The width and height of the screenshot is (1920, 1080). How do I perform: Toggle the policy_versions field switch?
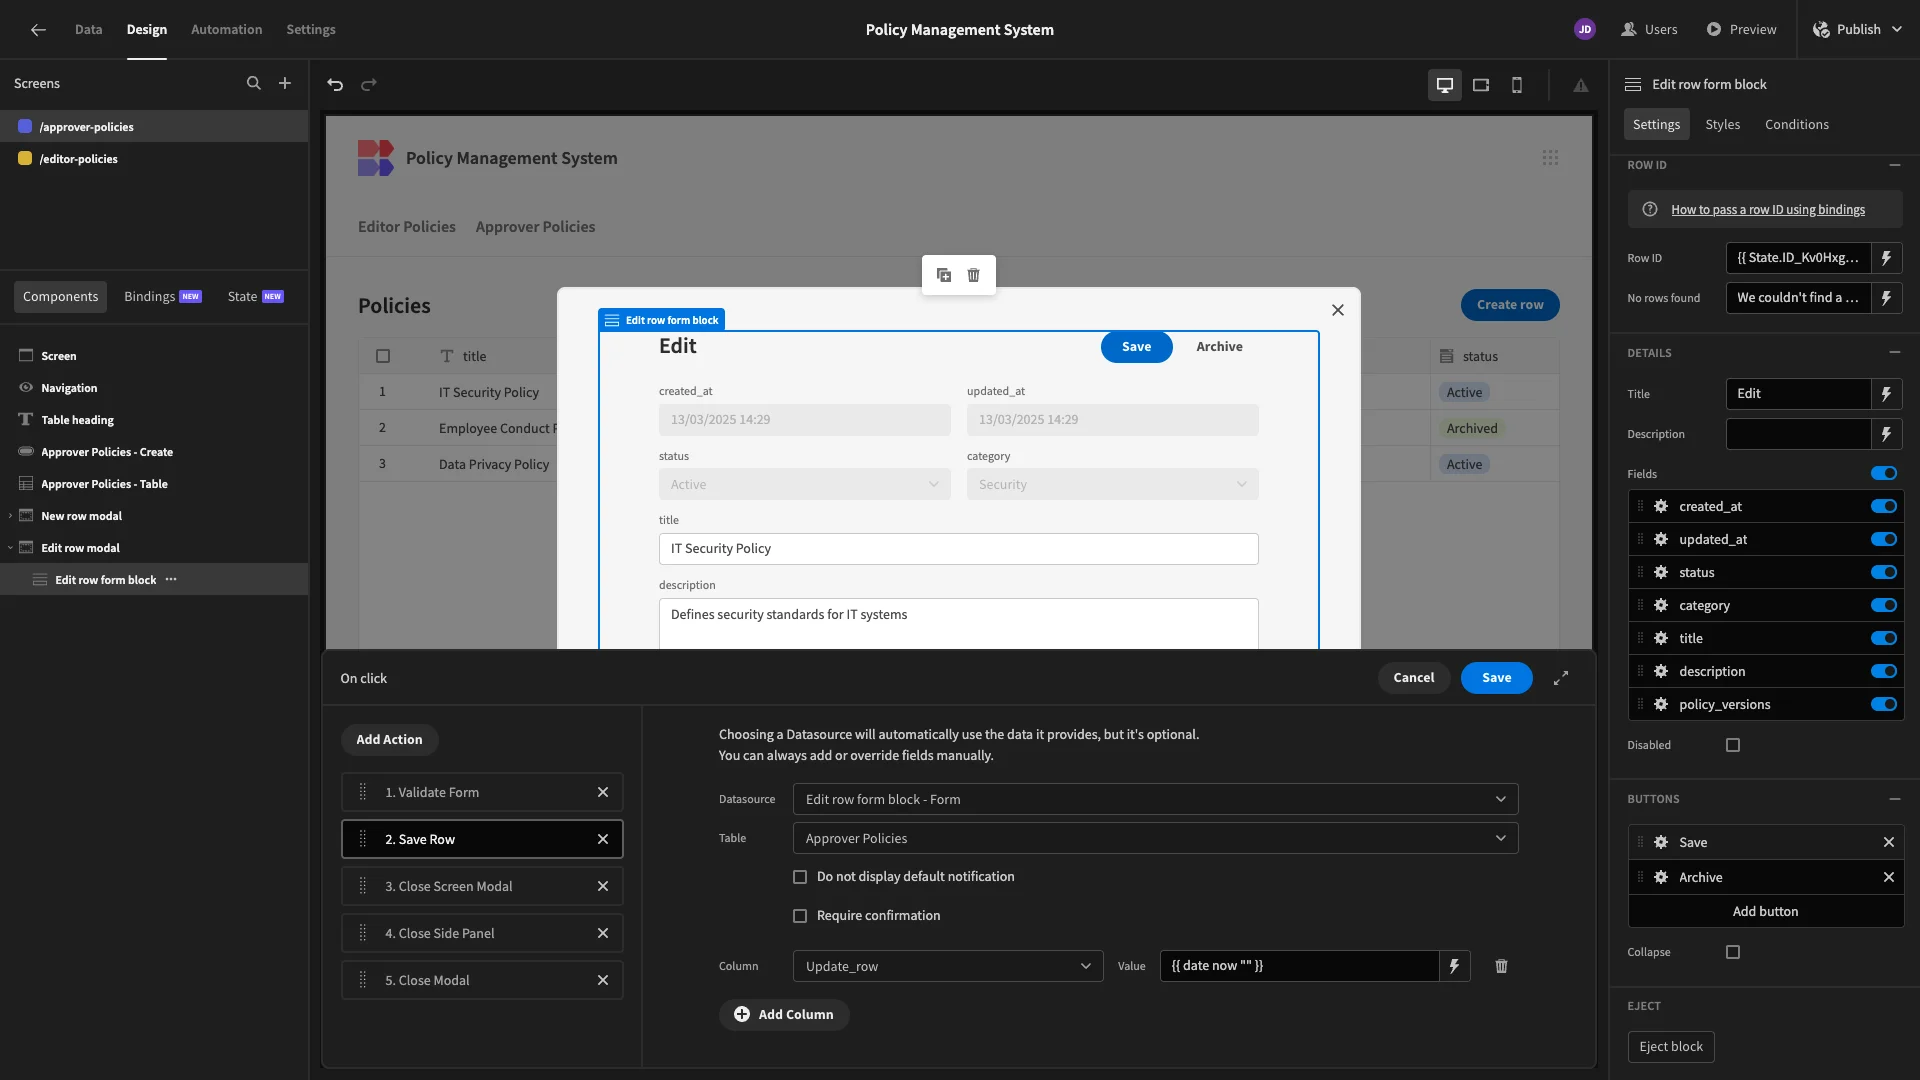(1884, 704)
